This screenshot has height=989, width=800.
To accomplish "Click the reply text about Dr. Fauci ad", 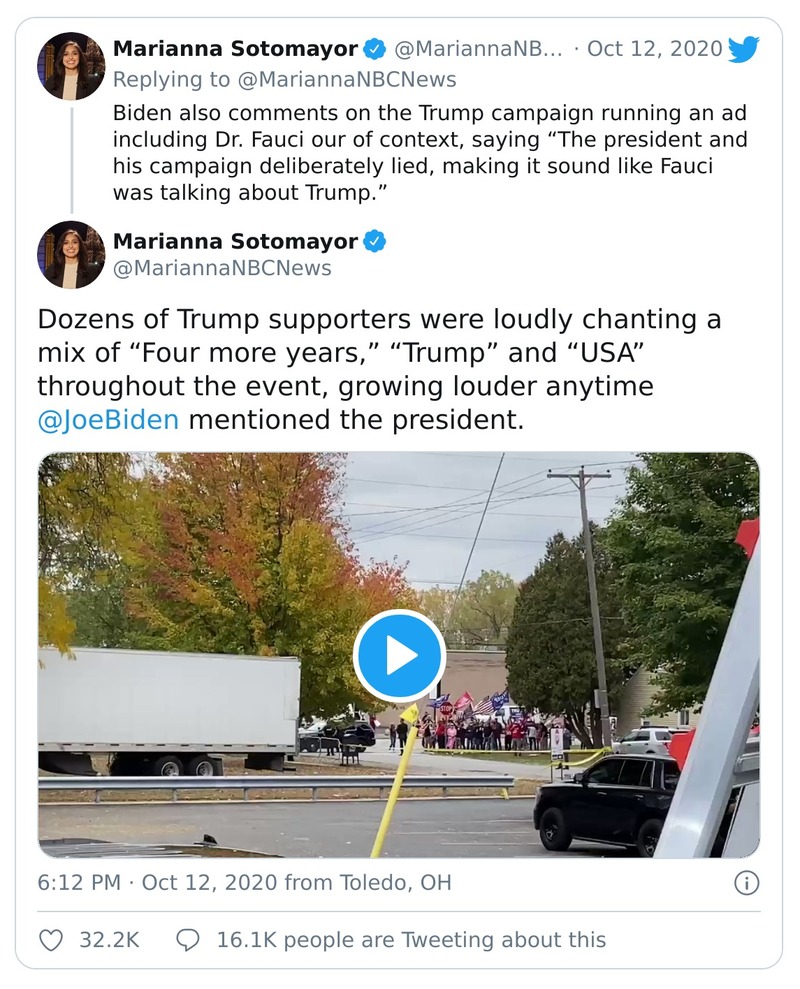I will (x=430, y=152).
